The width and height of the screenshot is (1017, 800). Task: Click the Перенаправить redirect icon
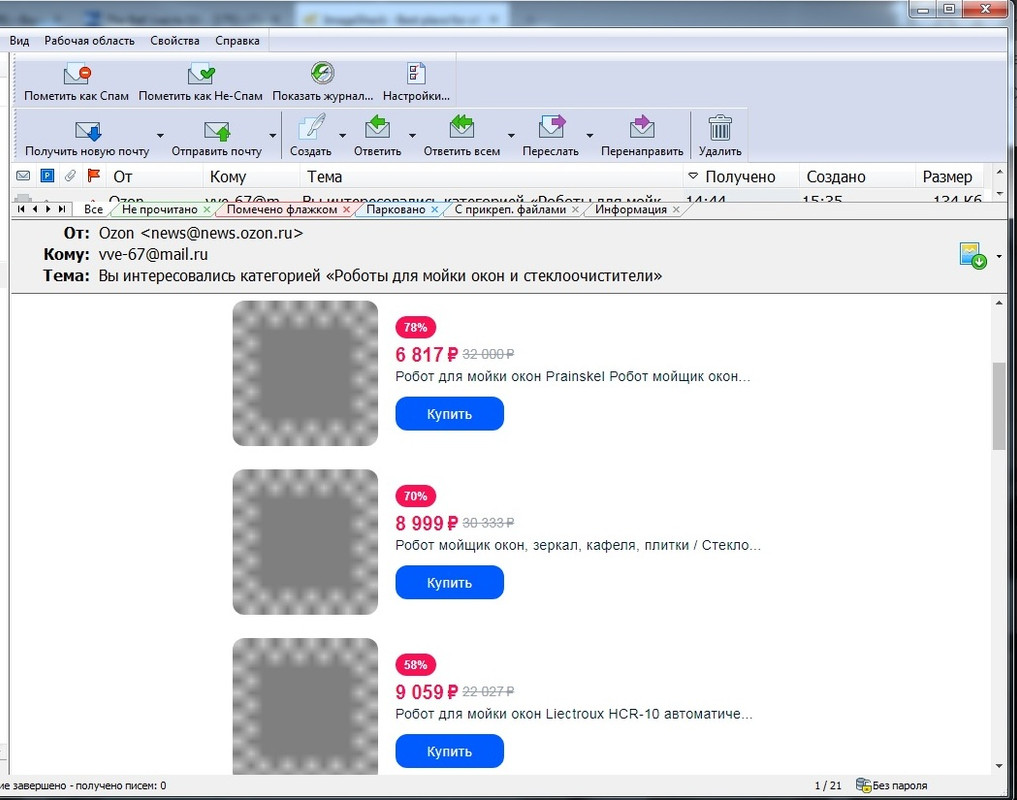pos(641,127)
